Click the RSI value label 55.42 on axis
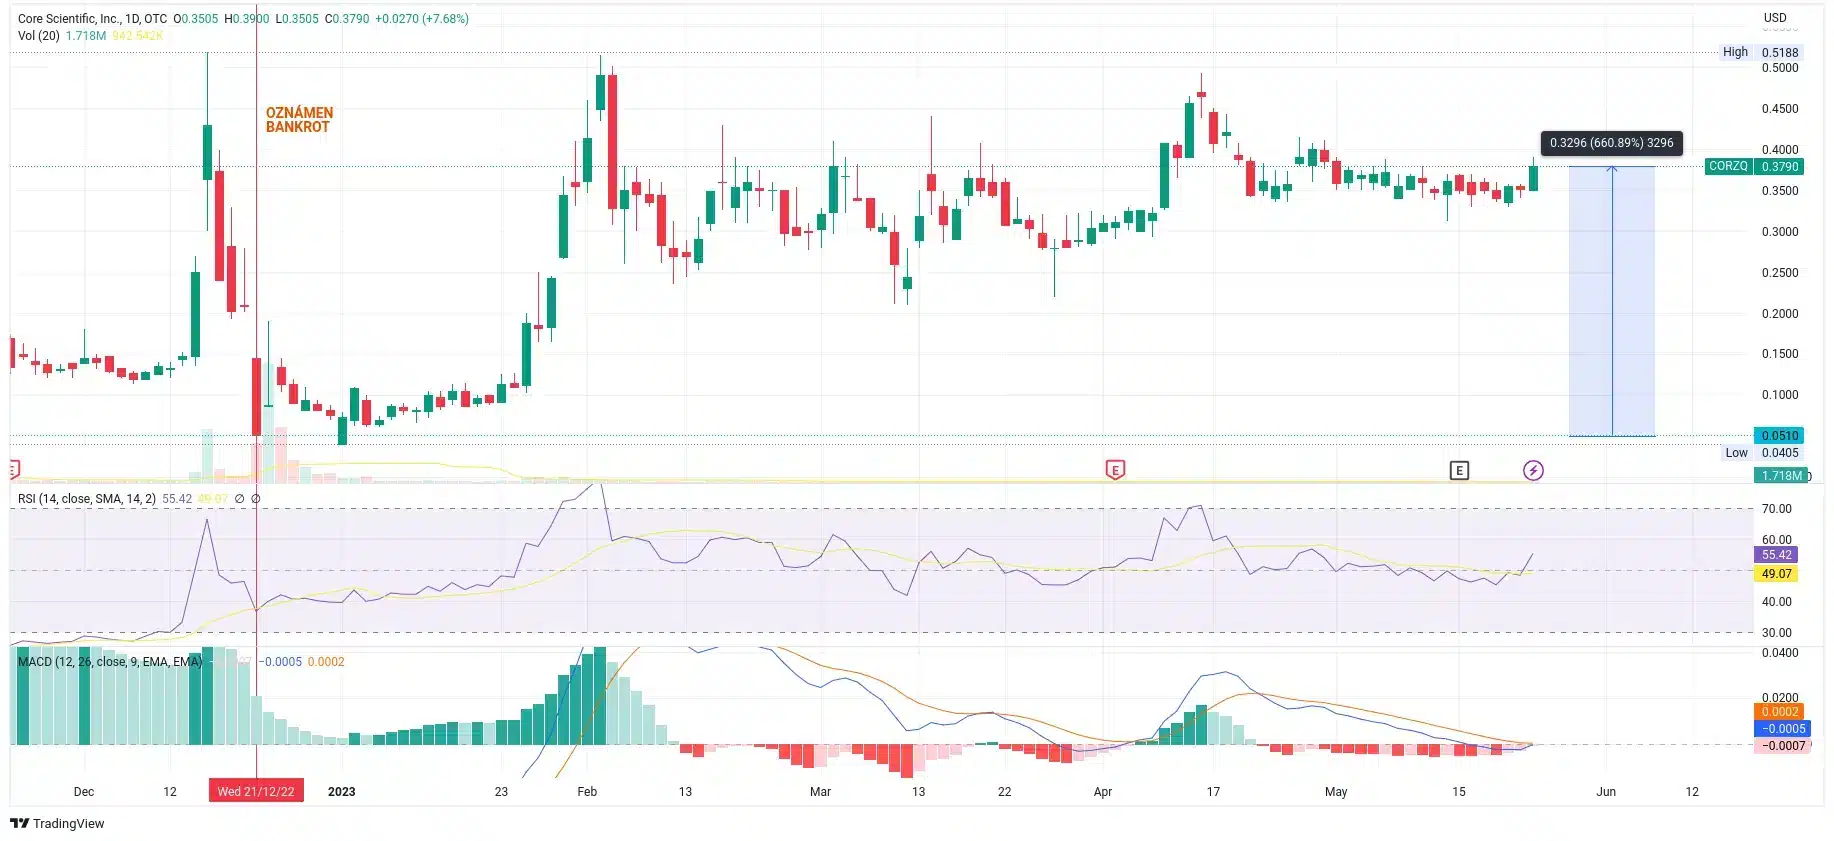The height and width of the screenshot is (841, 1834). [x=1776, y=554]
